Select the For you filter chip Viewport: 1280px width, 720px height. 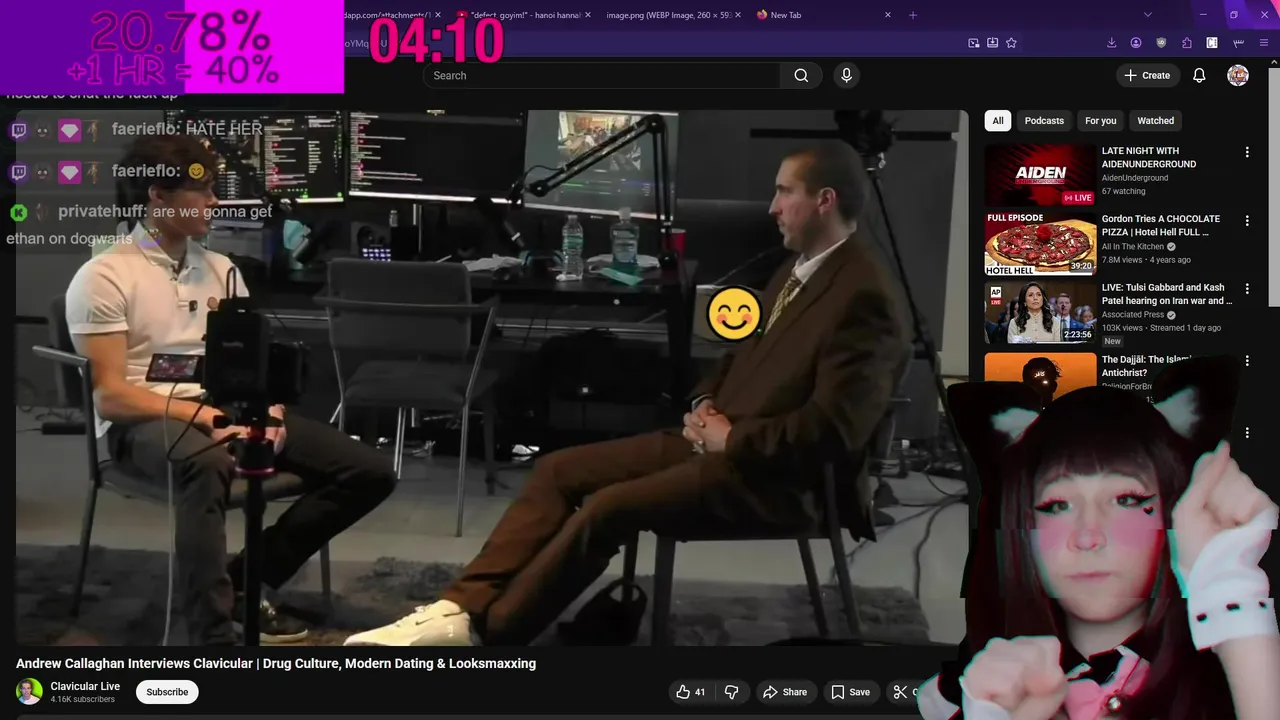tap(1100, 121)
